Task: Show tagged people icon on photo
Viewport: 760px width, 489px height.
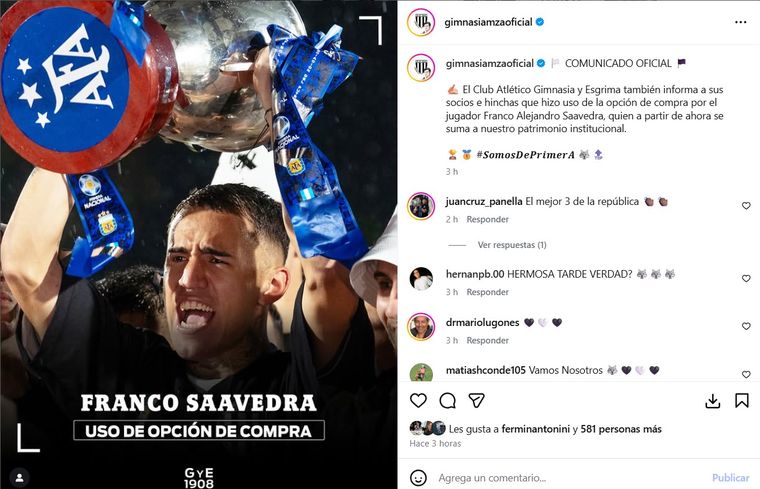Action: point(20,478)
